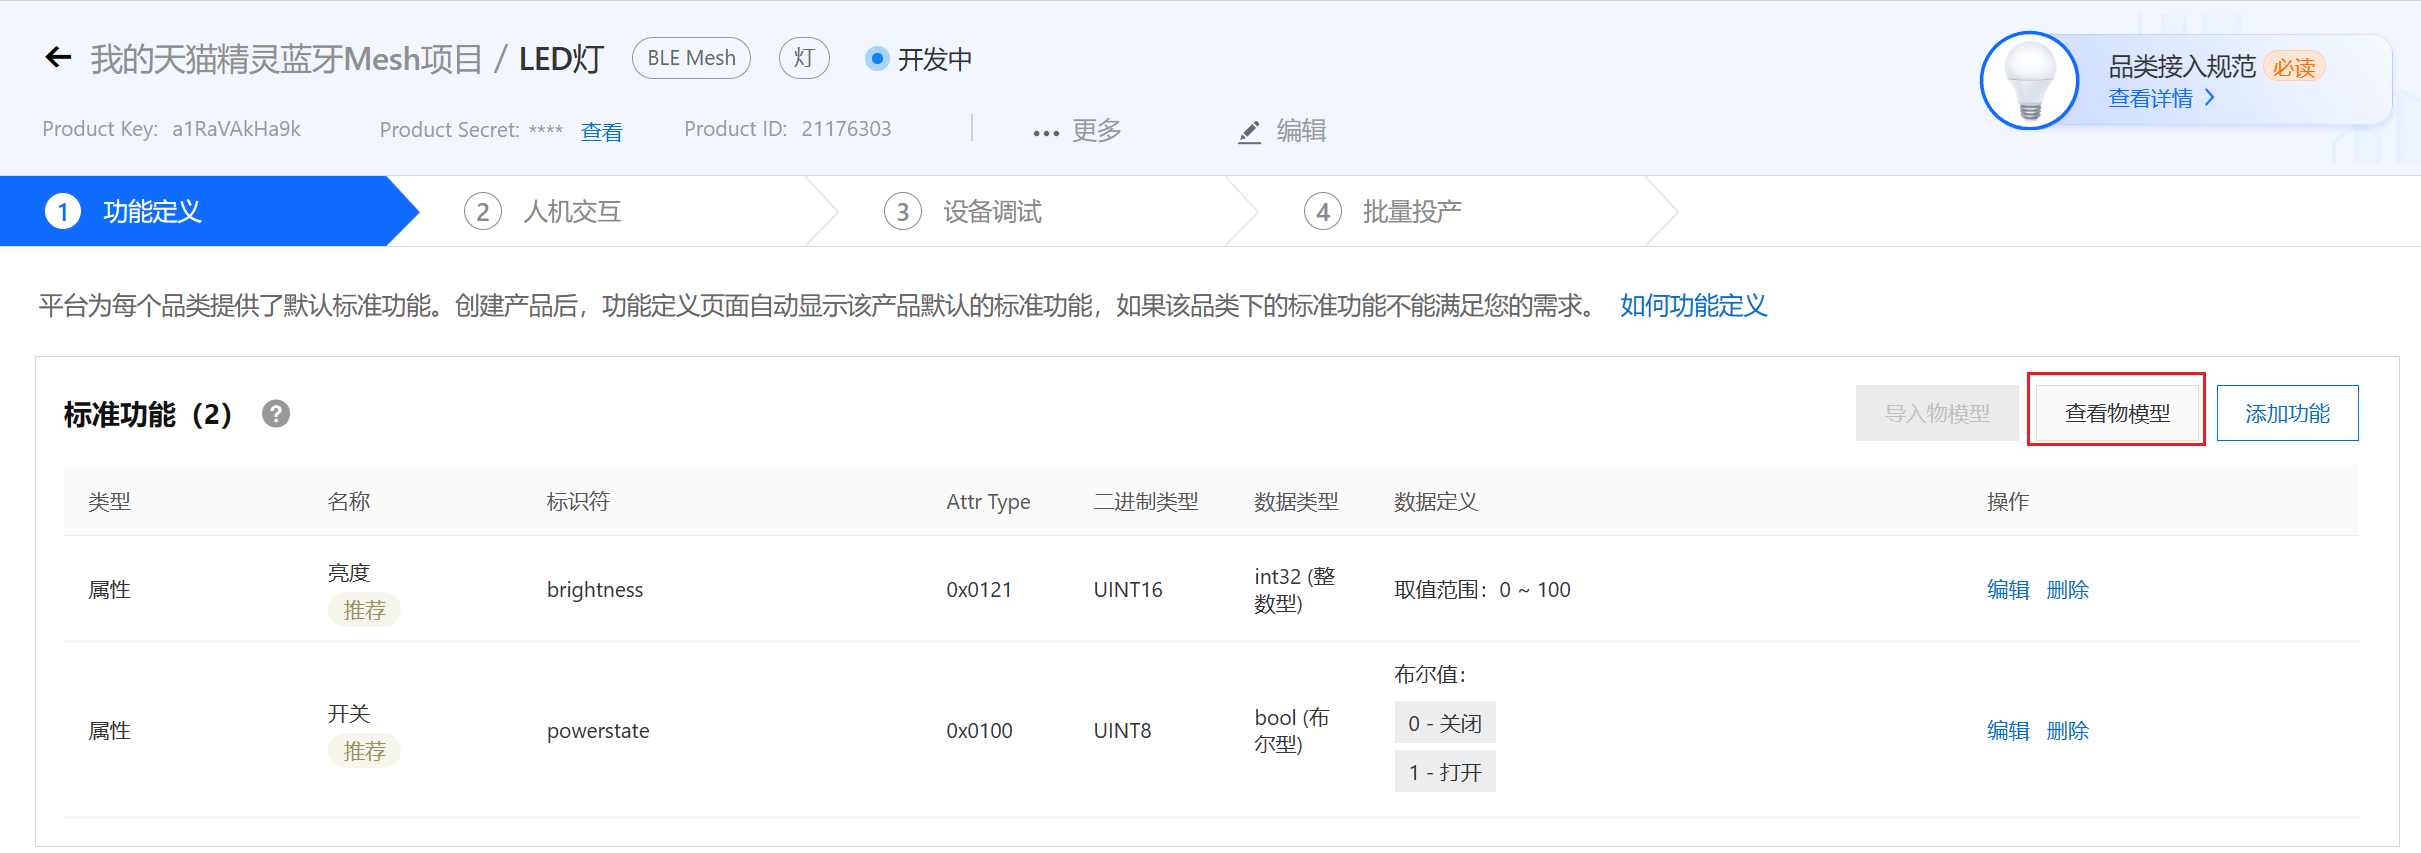Edit the brightness property row
This screenshot has width=2421, height=853.
[x=2007, y=590]
